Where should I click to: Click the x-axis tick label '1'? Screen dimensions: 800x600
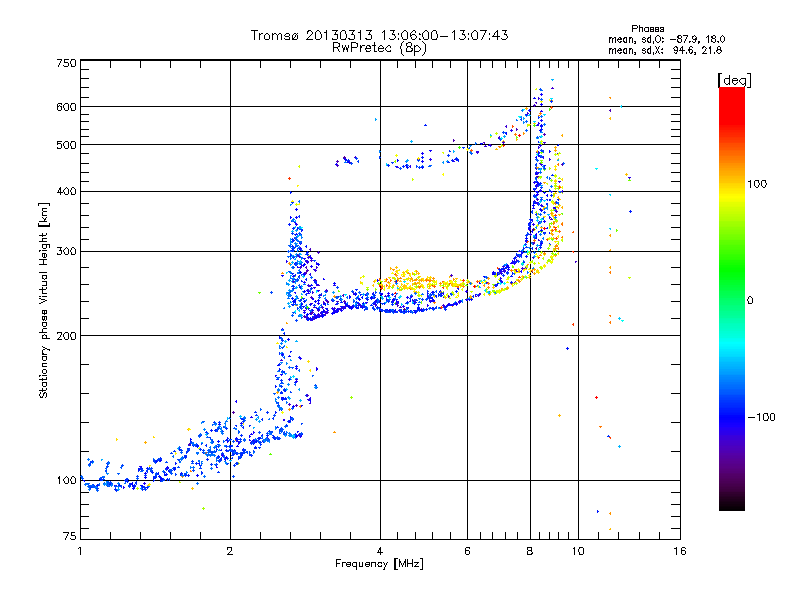click(80, 551)
